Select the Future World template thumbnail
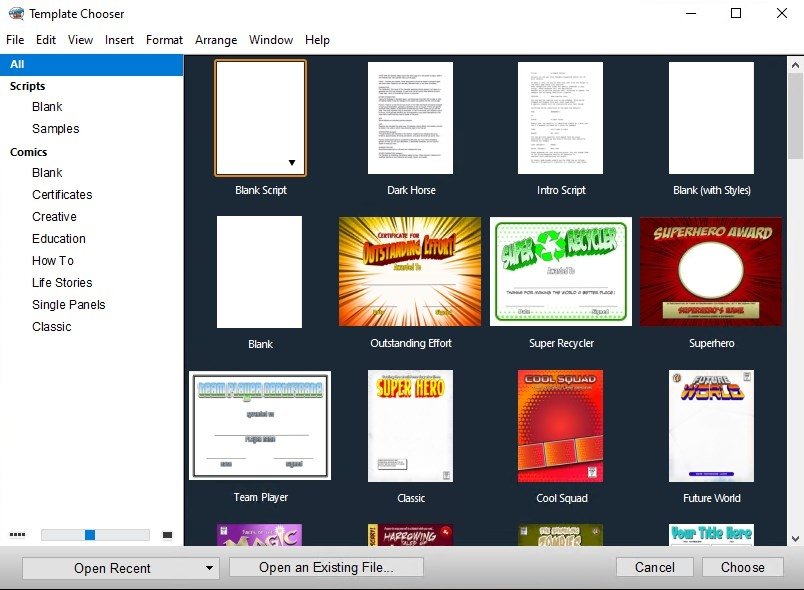The height and width of the screenshot is (590, 804). tap(711, 426)
